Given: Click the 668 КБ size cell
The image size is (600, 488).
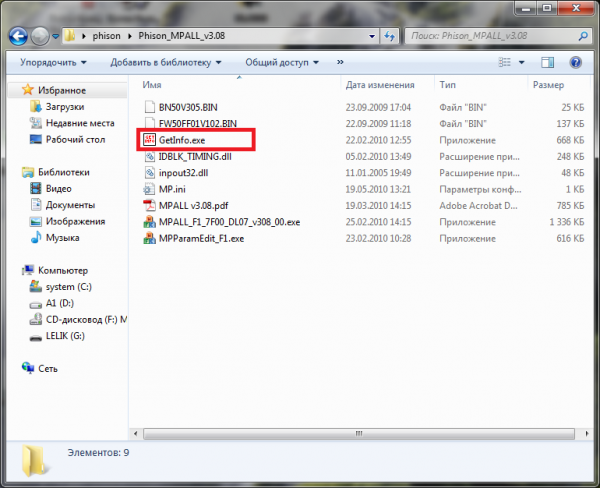Looking at the screenshot, I should 570,140.
